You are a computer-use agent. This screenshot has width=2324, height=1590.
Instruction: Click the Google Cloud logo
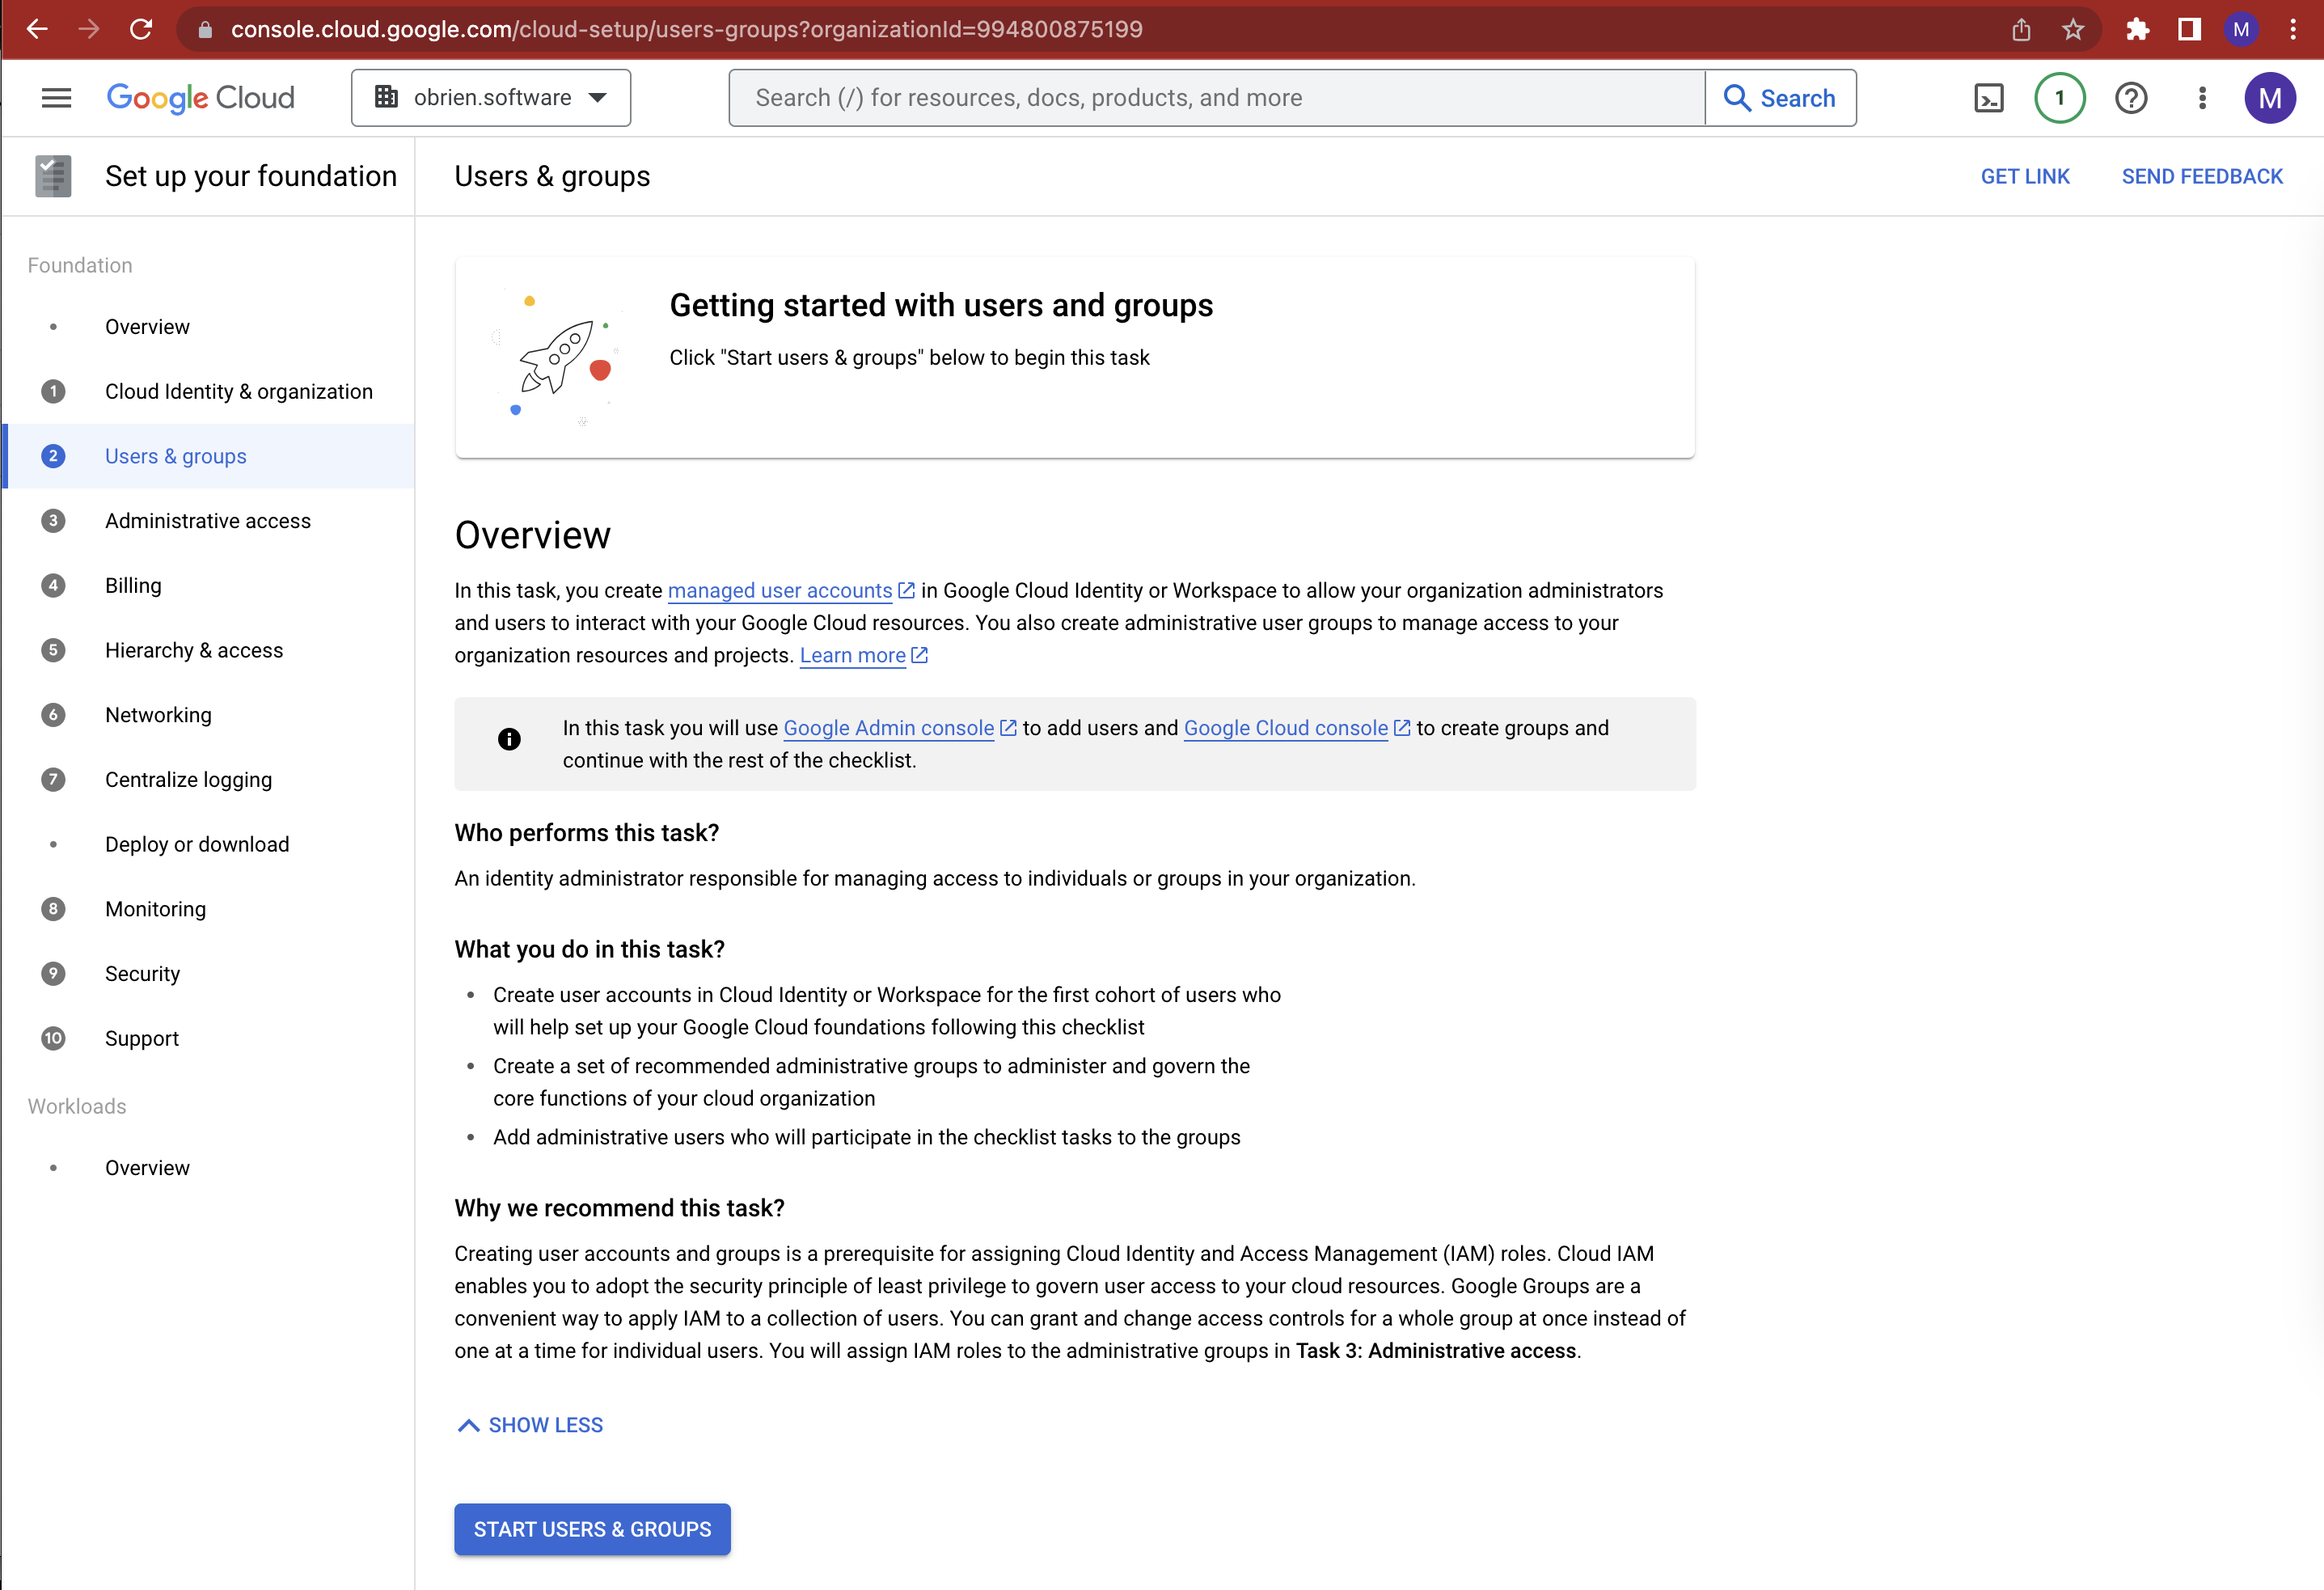coord(200,97)
